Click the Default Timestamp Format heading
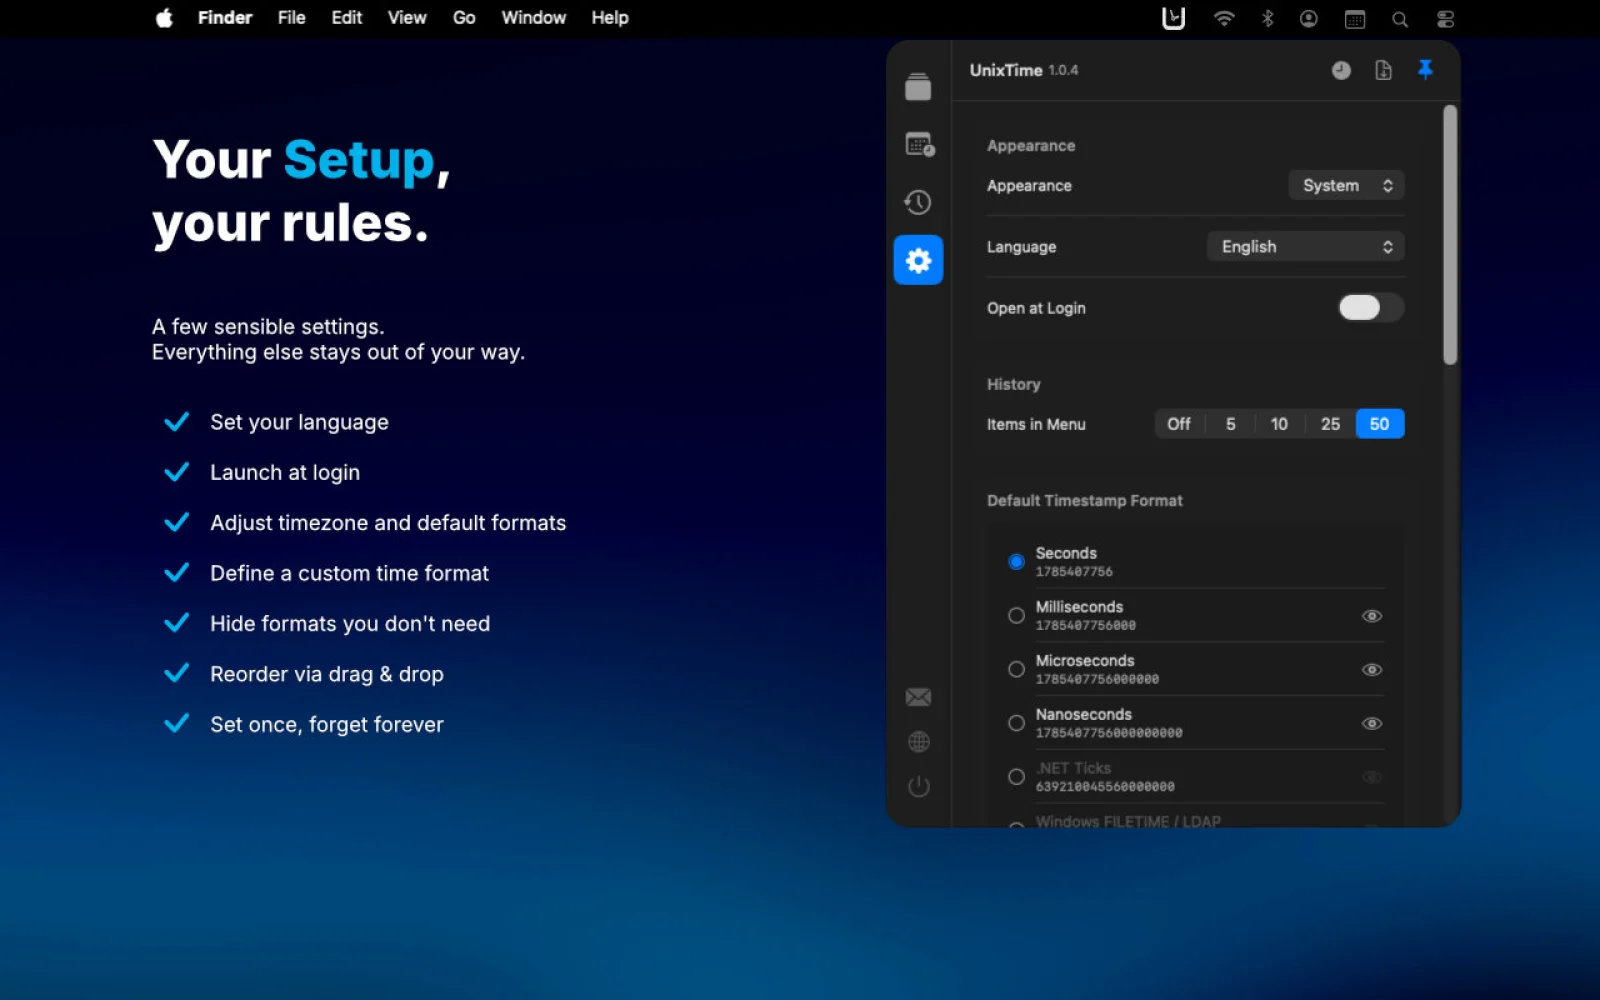 pyautogui.click(x=1085, y=500)
